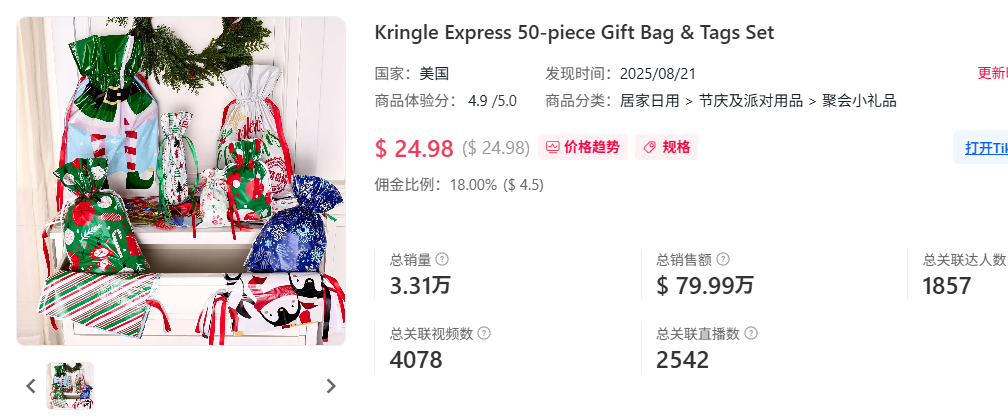Select the 聚会小礼品 category breadcrumb
The height and width of the screenshot is (420, 1008).
860,101
